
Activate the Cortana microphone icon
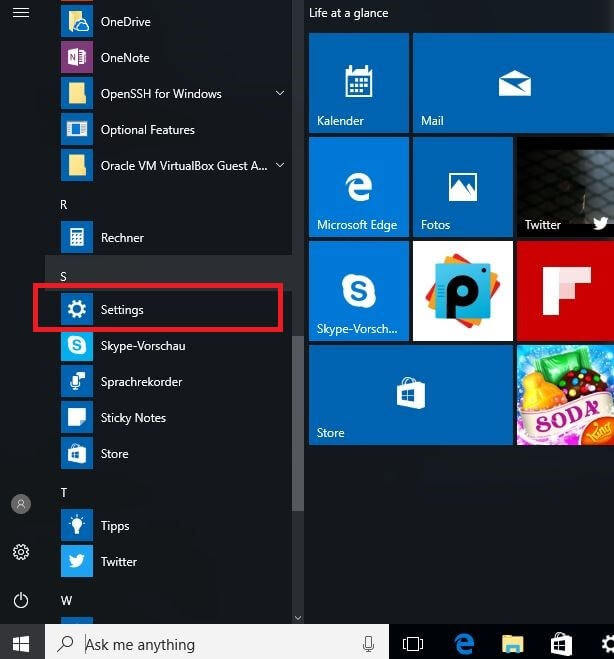pyautogui.click(x=368, y=643)
